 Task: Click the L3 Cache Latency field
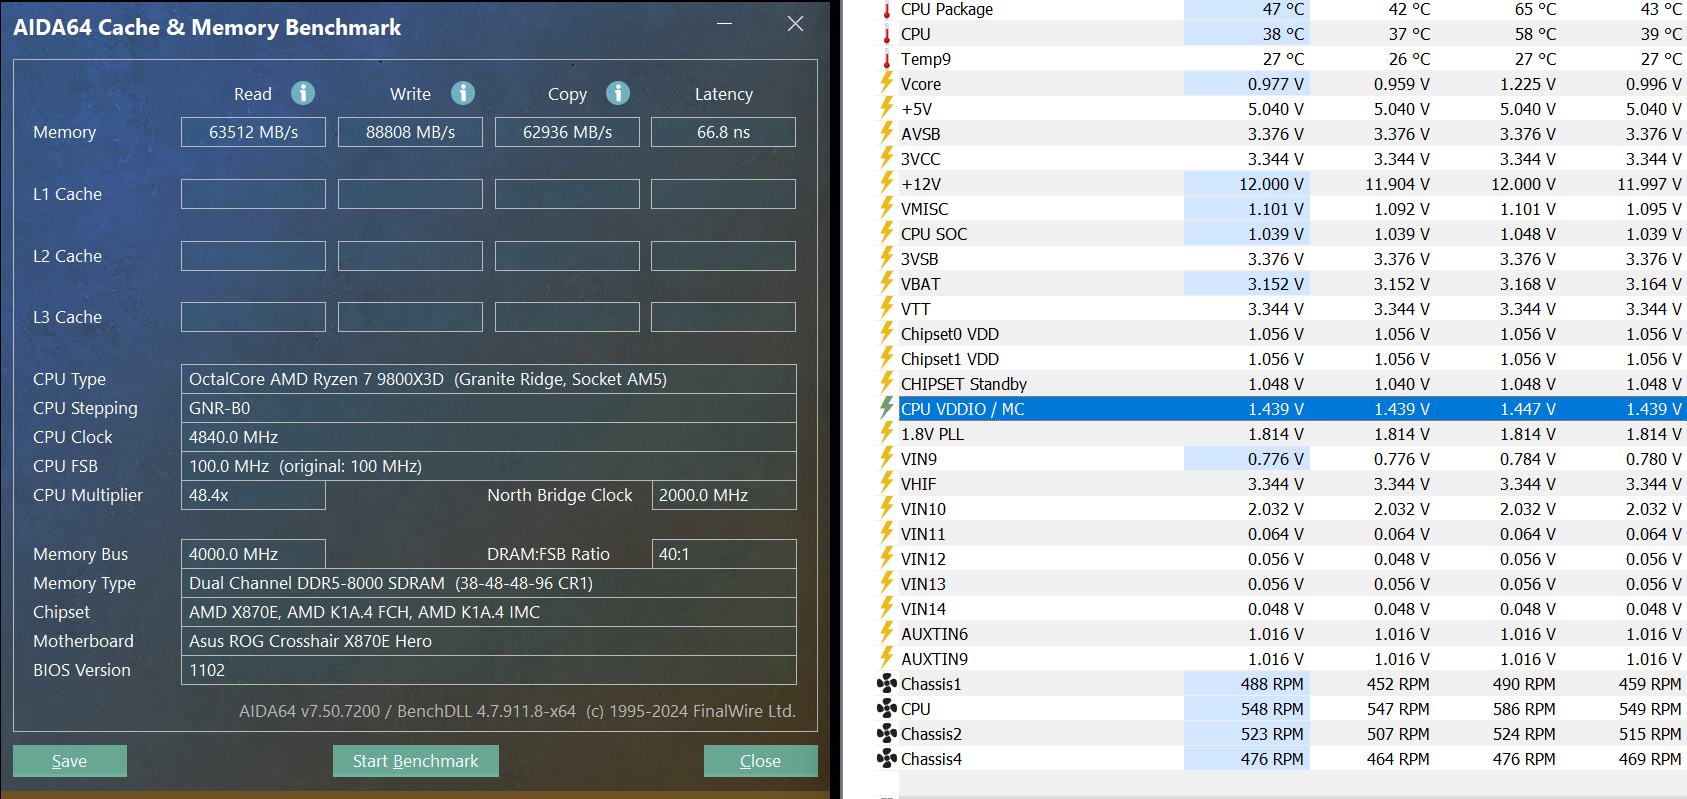point(723,317)
